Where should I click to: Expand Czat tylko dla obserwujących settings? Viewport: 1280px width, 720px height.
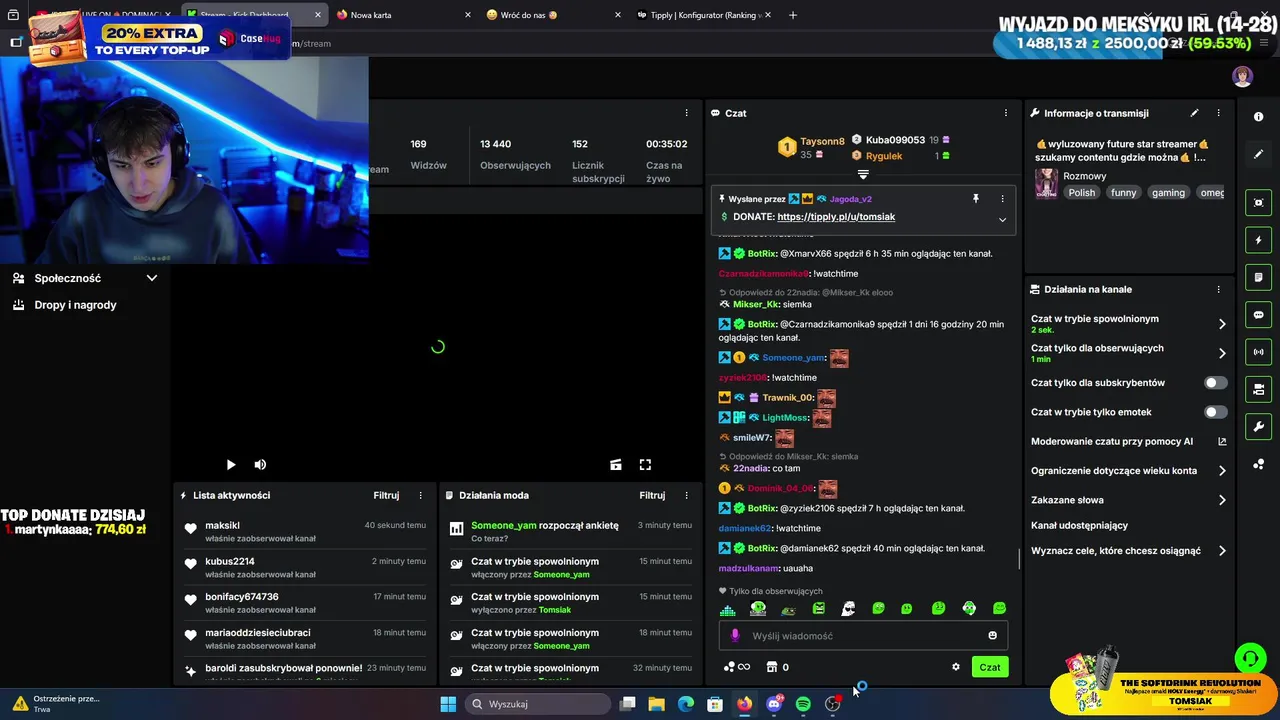[x=1222, y=353]
